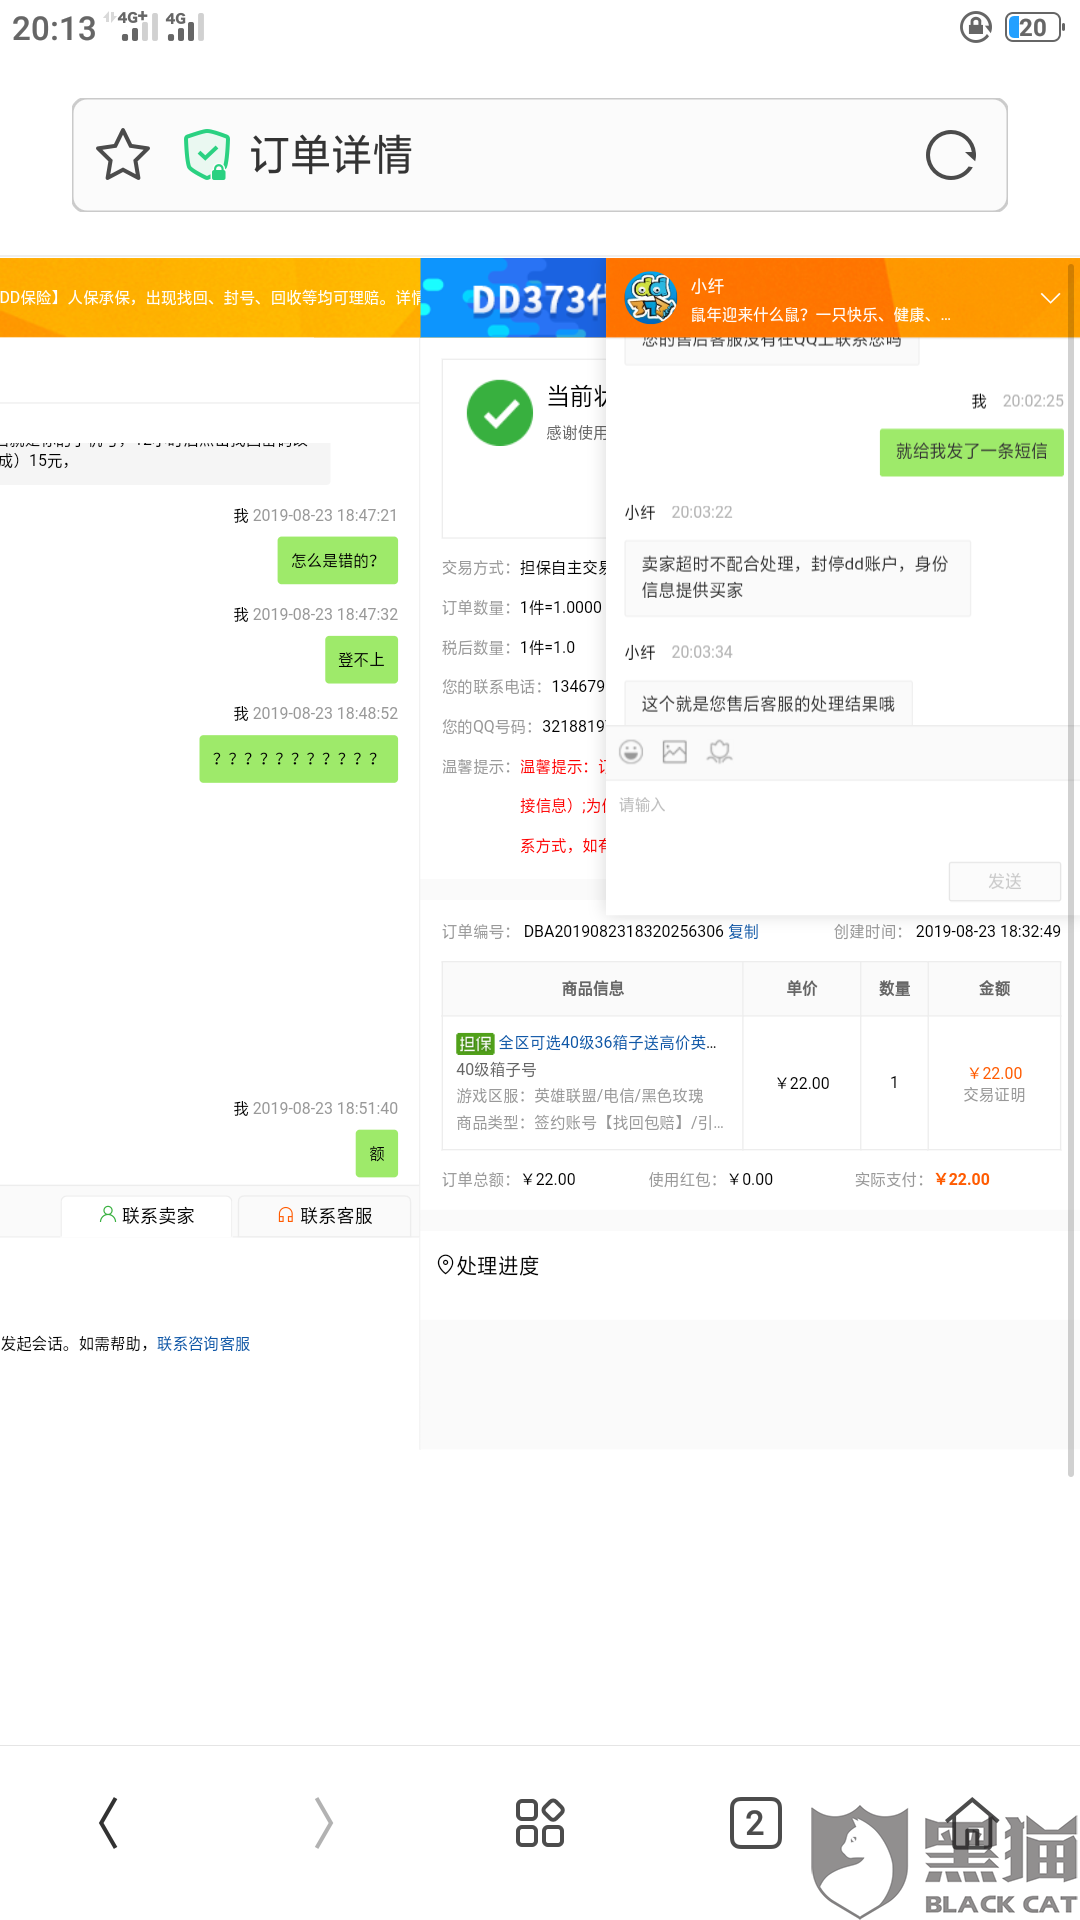
Task: Go forward with browser forward arrow
Action: tap(324, 1822)
